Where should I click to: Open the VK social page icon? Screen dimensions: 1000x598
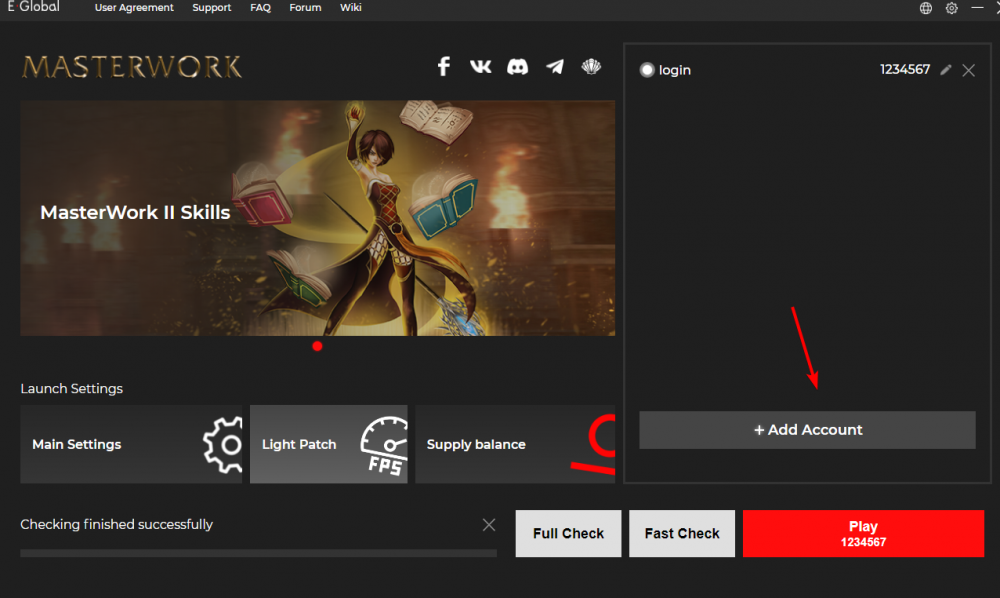481,67
